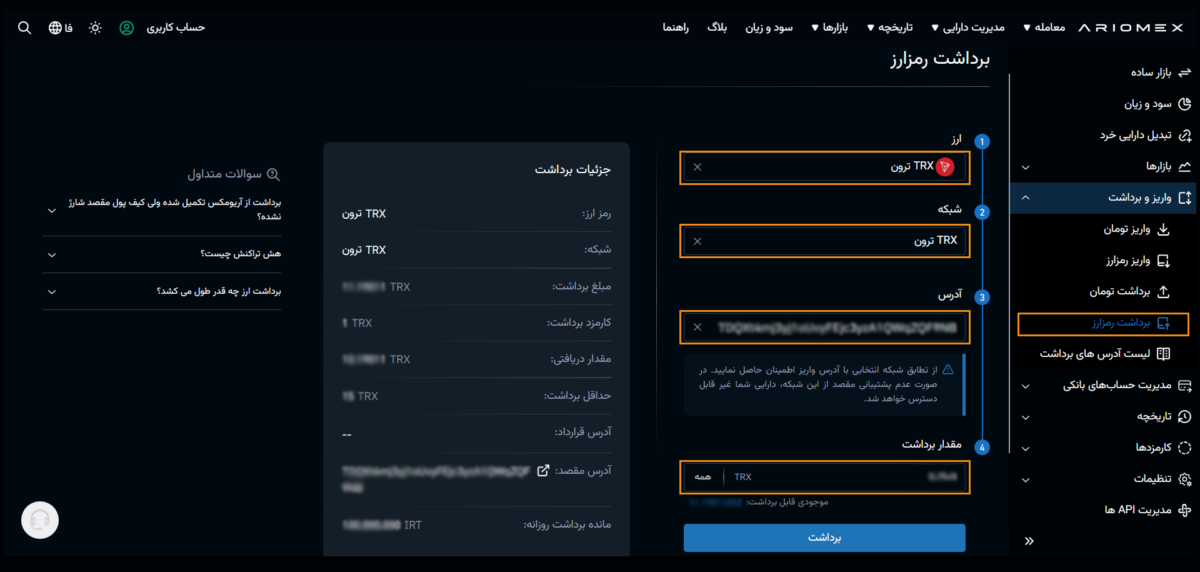Viewport: 1200px width, 572px height.
Task: Expand the بازارها sidebar section
Action: pyautogui.click(x=1100, y=167)
